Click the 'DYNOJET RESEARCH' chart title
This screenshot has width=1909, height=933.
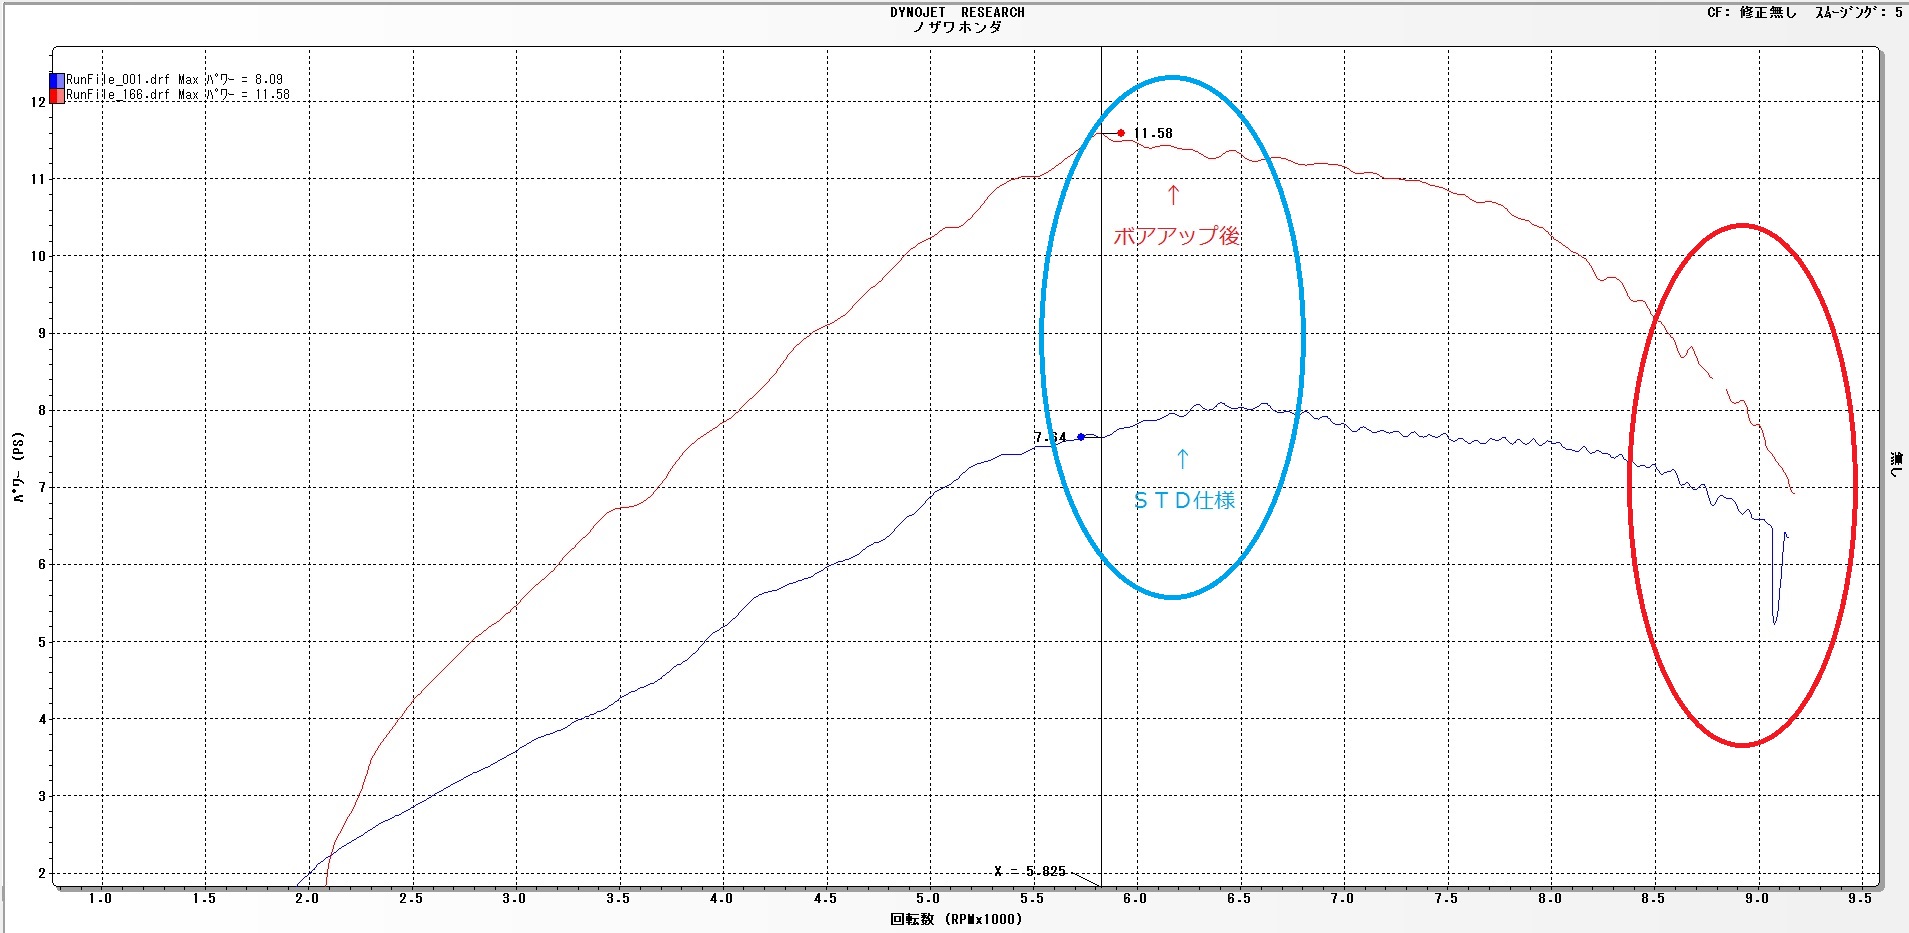tap(957, 12)
